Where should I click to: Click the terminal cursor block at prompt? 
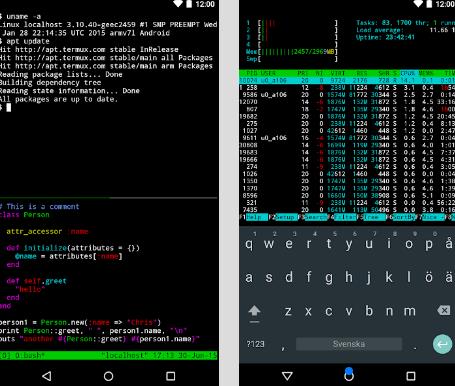[9, 107]
